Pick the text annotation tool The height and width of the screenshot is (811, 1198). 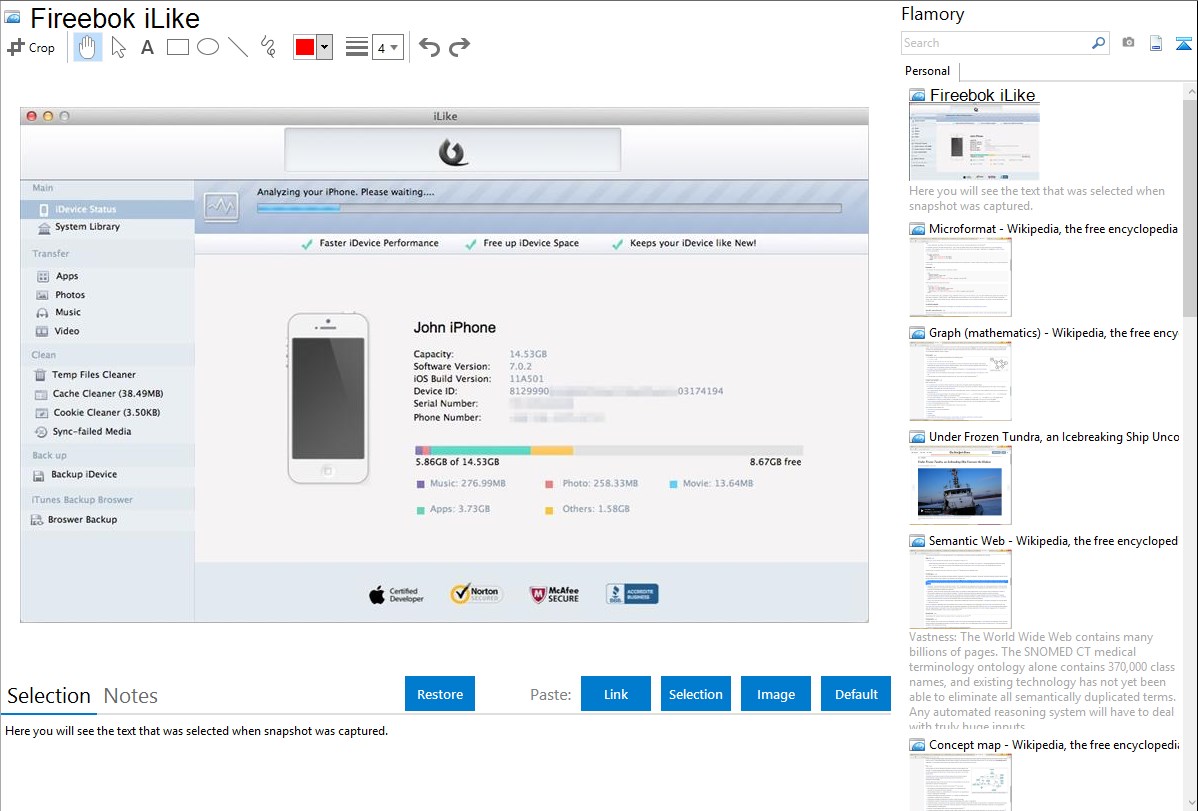click(x=147, y=47)
